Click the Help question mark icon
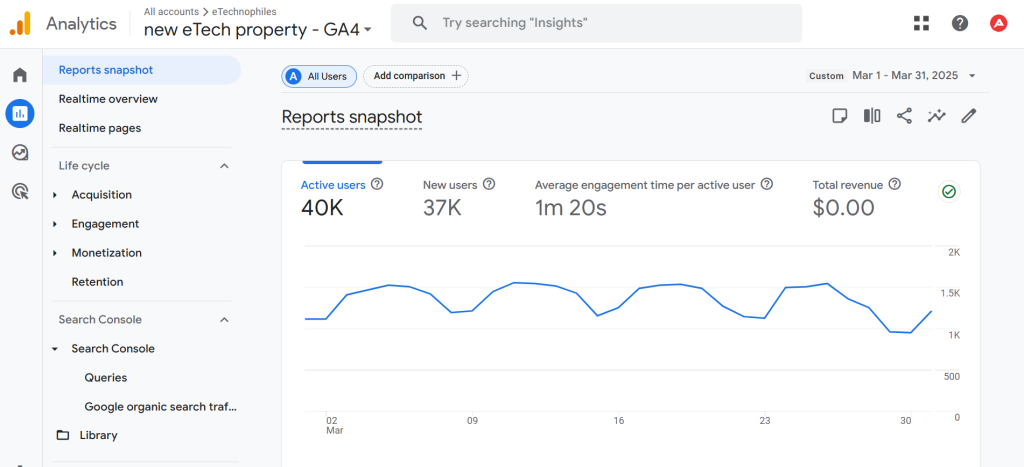Screen dimensions: 1024x467 pyautogui.click(x=960, y=23)
